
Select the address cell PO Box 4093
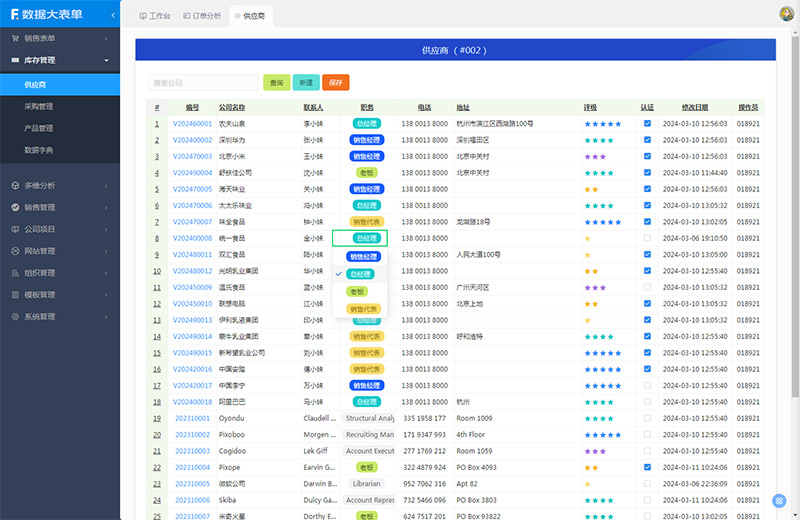(476, 467)
